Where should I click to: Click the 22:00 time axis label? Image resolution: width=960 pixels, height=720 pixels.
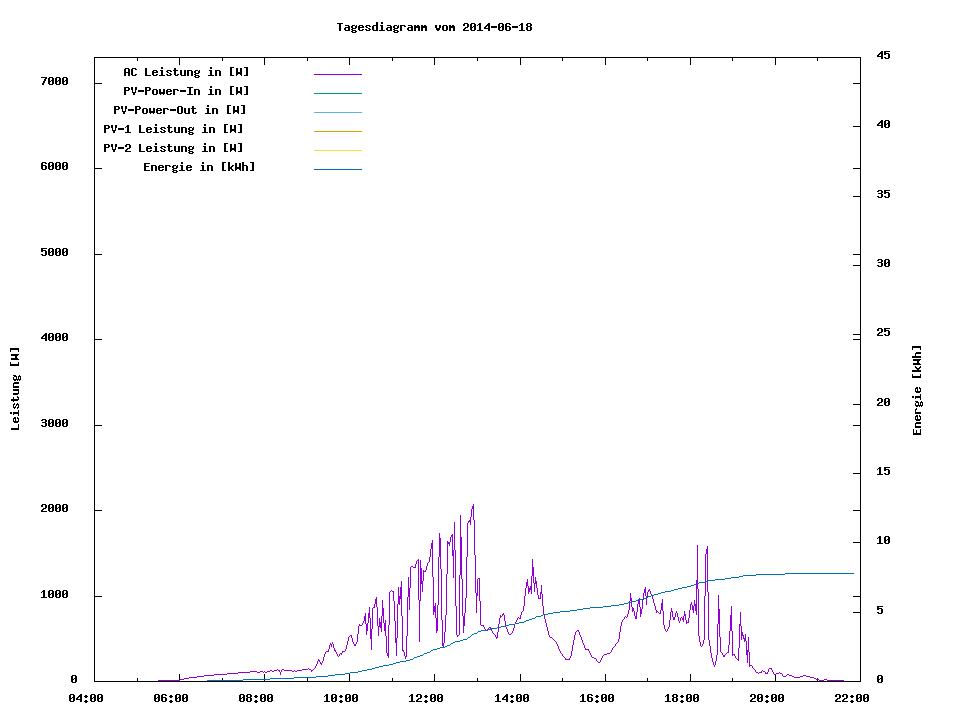(x=851, y=698)
